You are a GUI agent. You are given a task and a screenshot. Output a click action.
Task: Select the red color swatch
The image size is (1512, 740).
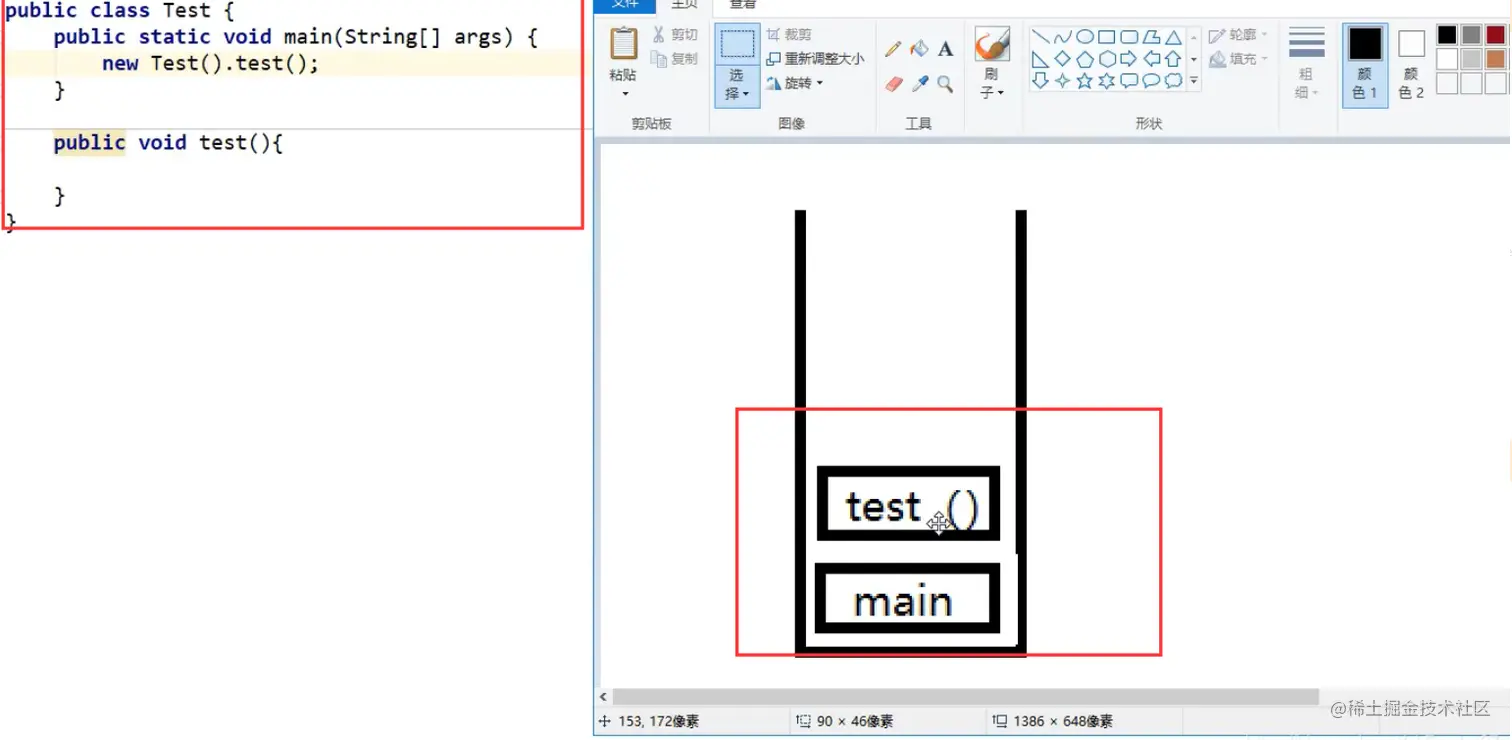pyautogui.click(x=1495, y=34)
